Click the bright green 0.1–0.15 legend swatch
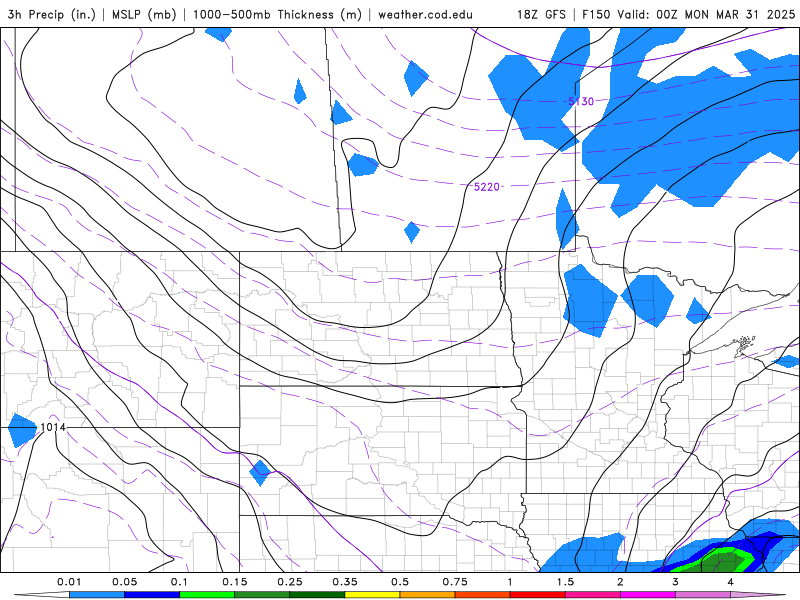Viewport: 800px width, 600px height. pos(207,595)
